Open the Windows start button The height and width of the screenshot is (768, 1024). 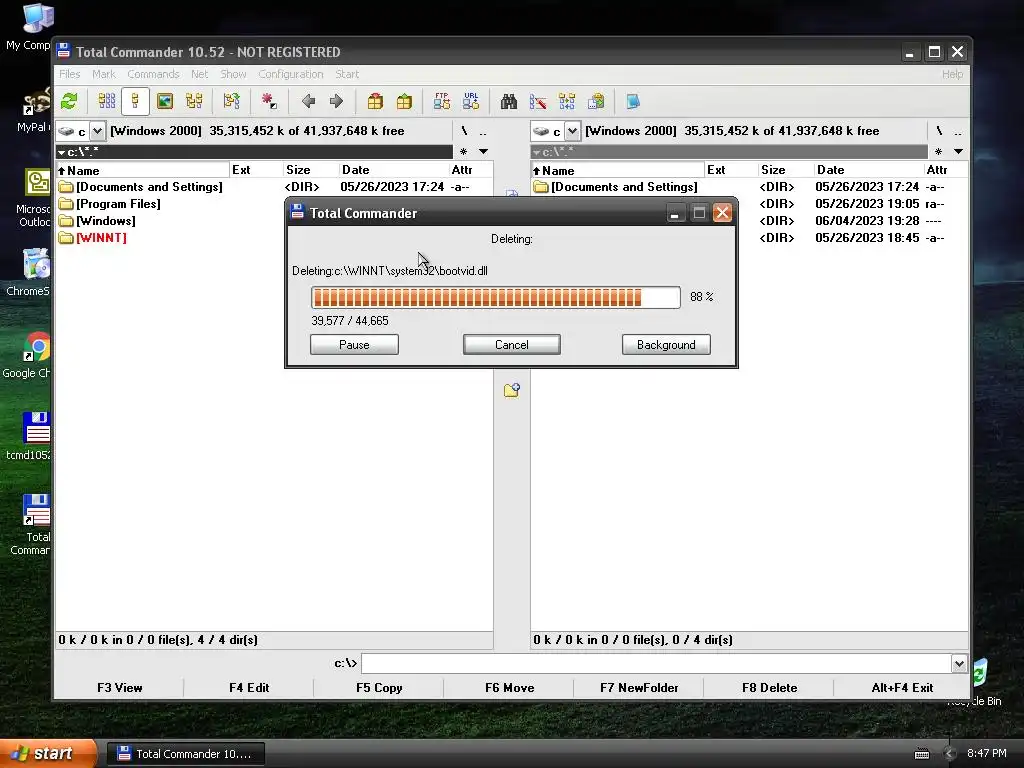coord(48,754)
